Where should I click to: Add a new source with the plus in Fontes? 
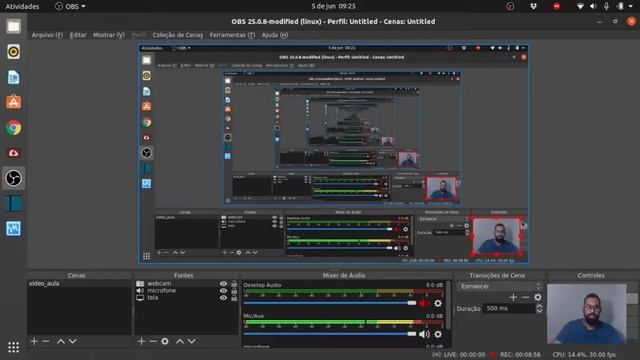coord(141,341)
